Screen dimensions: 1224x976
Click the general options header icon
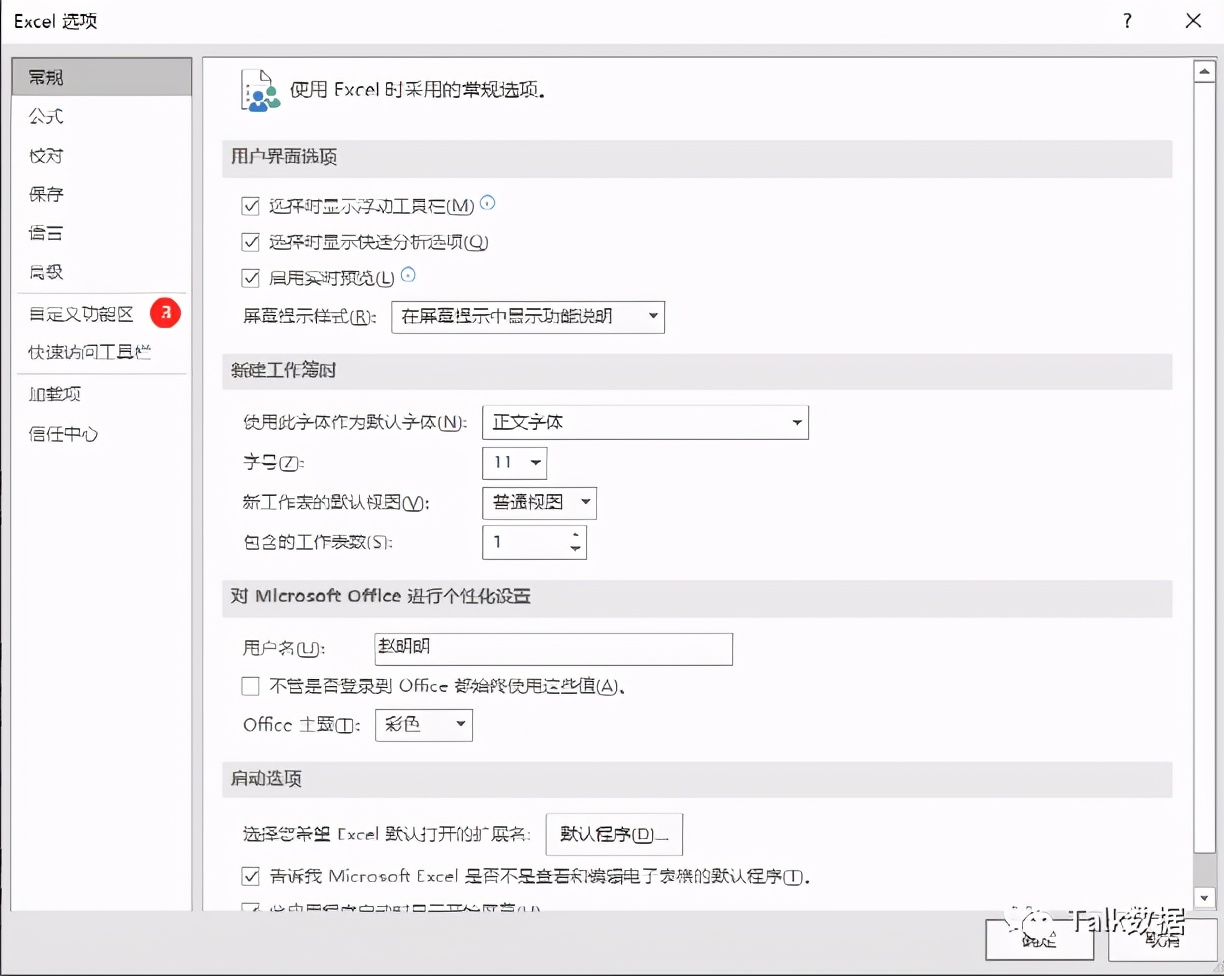coord(260,90)
